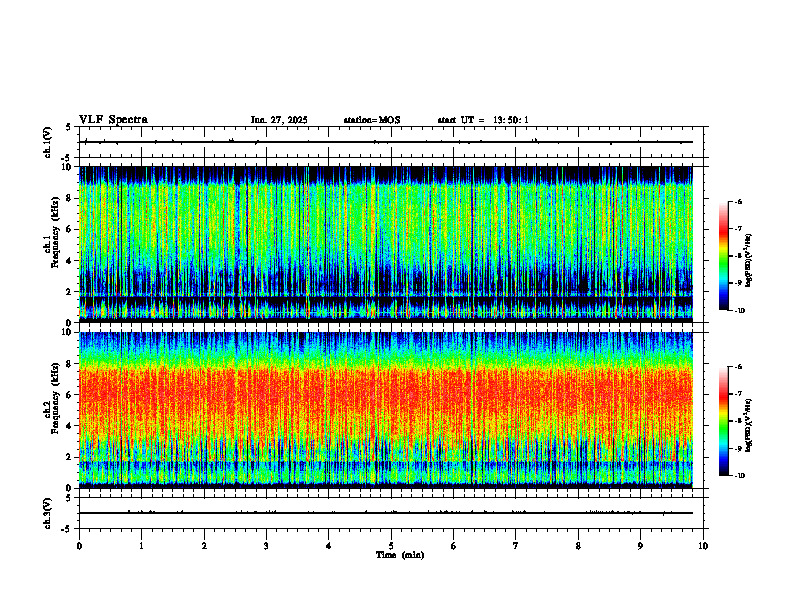
Task: Click the 'ch.3(V)' axis label
Action: 48,513
